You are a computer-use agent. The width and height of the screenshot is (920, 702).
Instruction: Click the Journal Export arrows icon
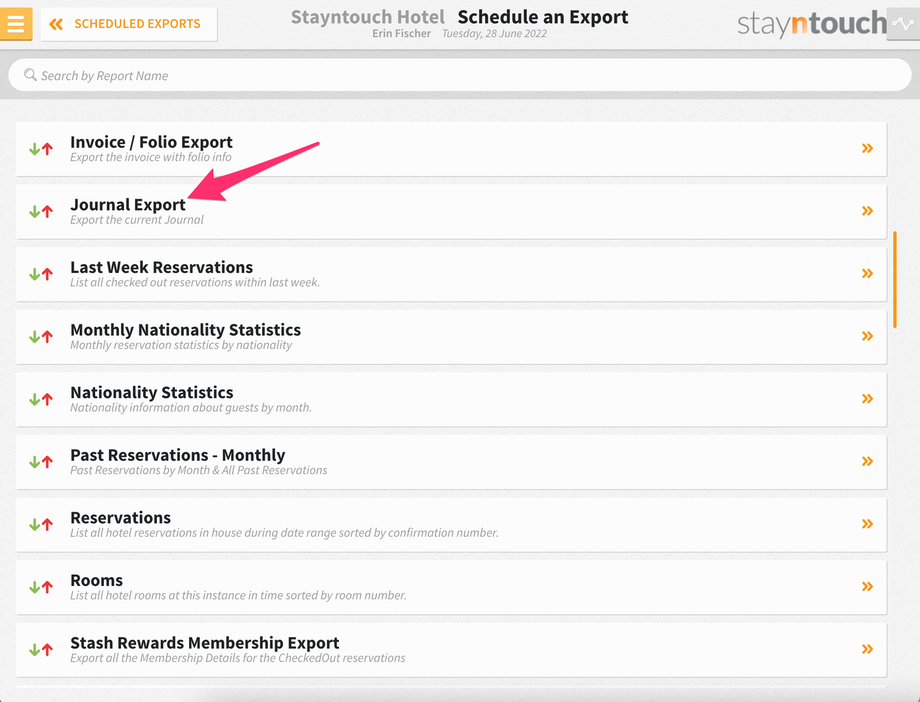click(41, 211)
